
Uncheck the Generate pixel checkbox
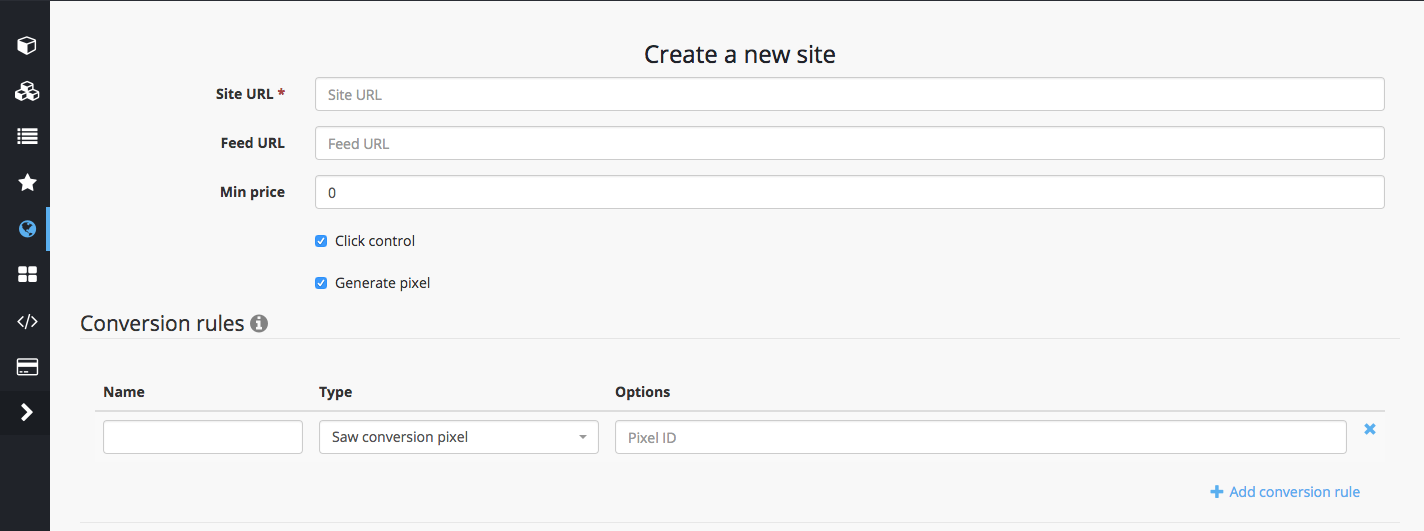click(321, 283)
